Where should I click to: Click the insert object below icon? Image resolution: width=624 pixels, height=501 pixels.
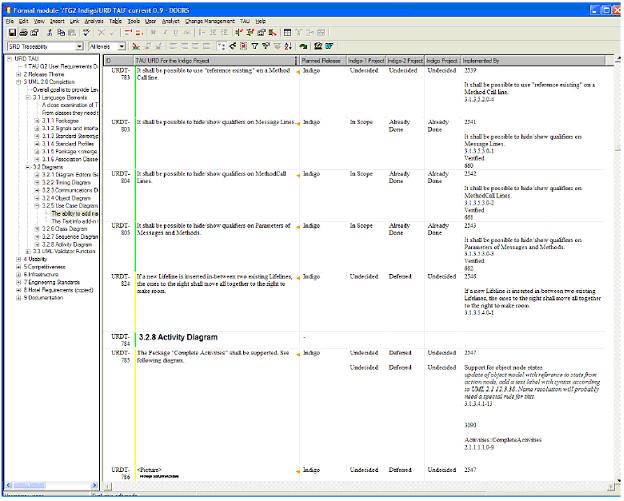coord(139,33)
